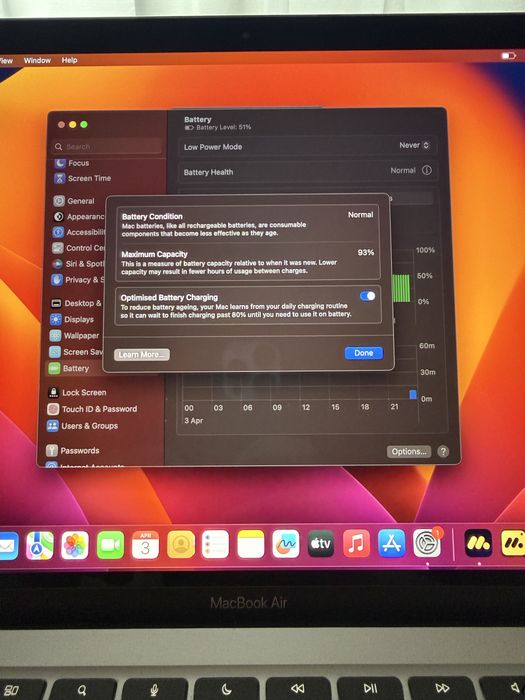Open Freeform from the Dock
525x700 pixels.
pyautogui.click(x=286, y=544)
